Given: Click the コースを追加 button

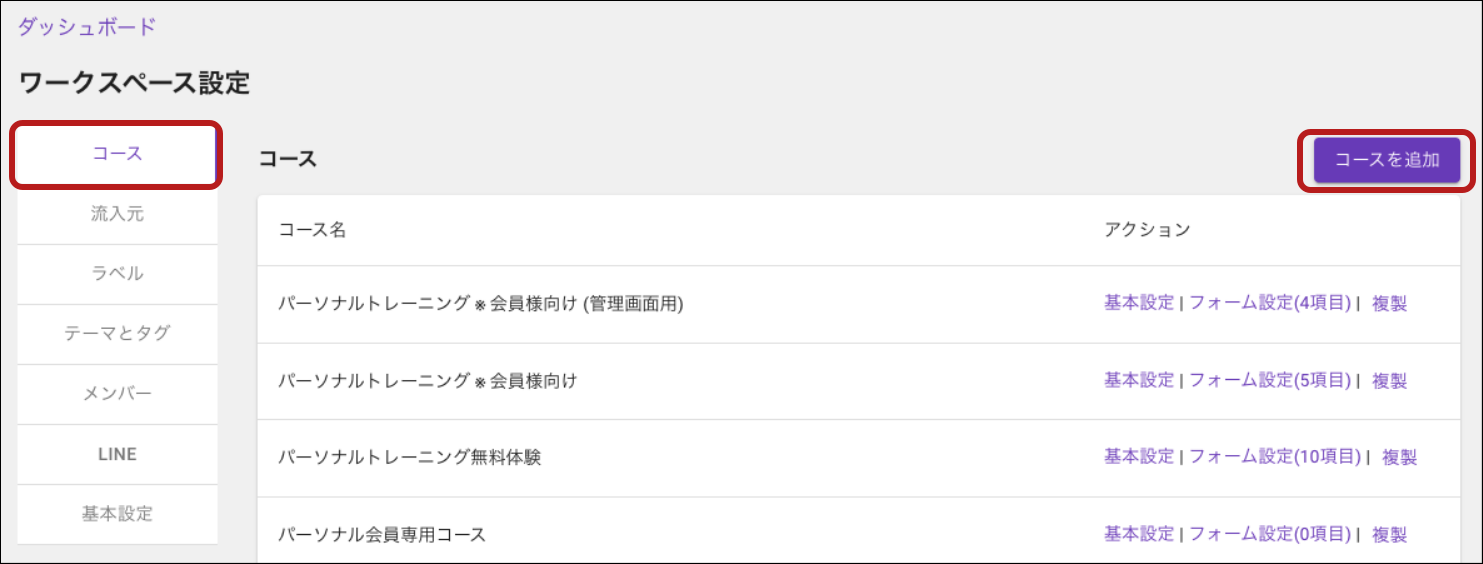Looking at the screenshot, I should (x=1387, y=160).
